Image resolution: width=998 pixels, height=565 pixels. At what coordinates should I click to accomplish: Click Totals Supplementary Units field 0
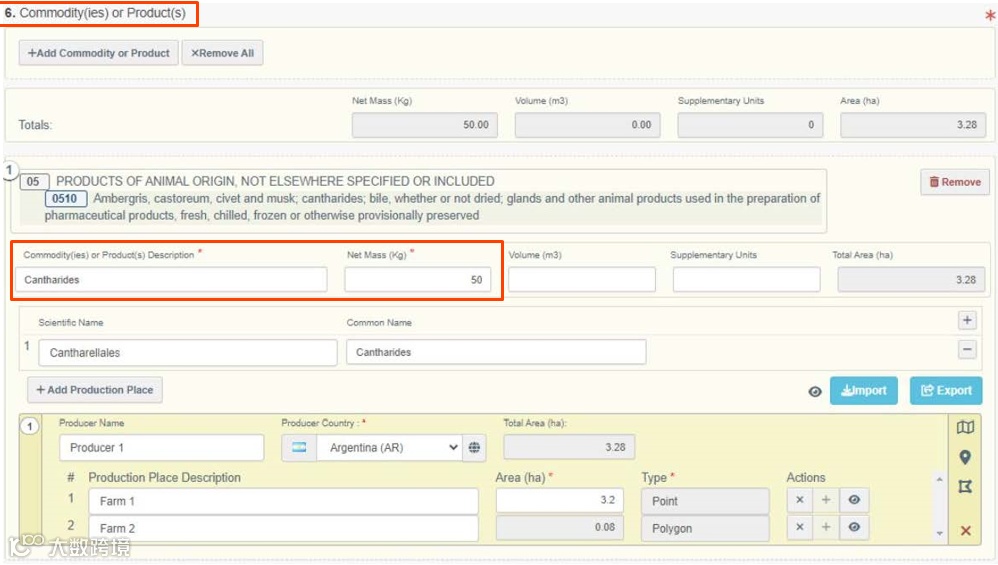tap(750, 125)
